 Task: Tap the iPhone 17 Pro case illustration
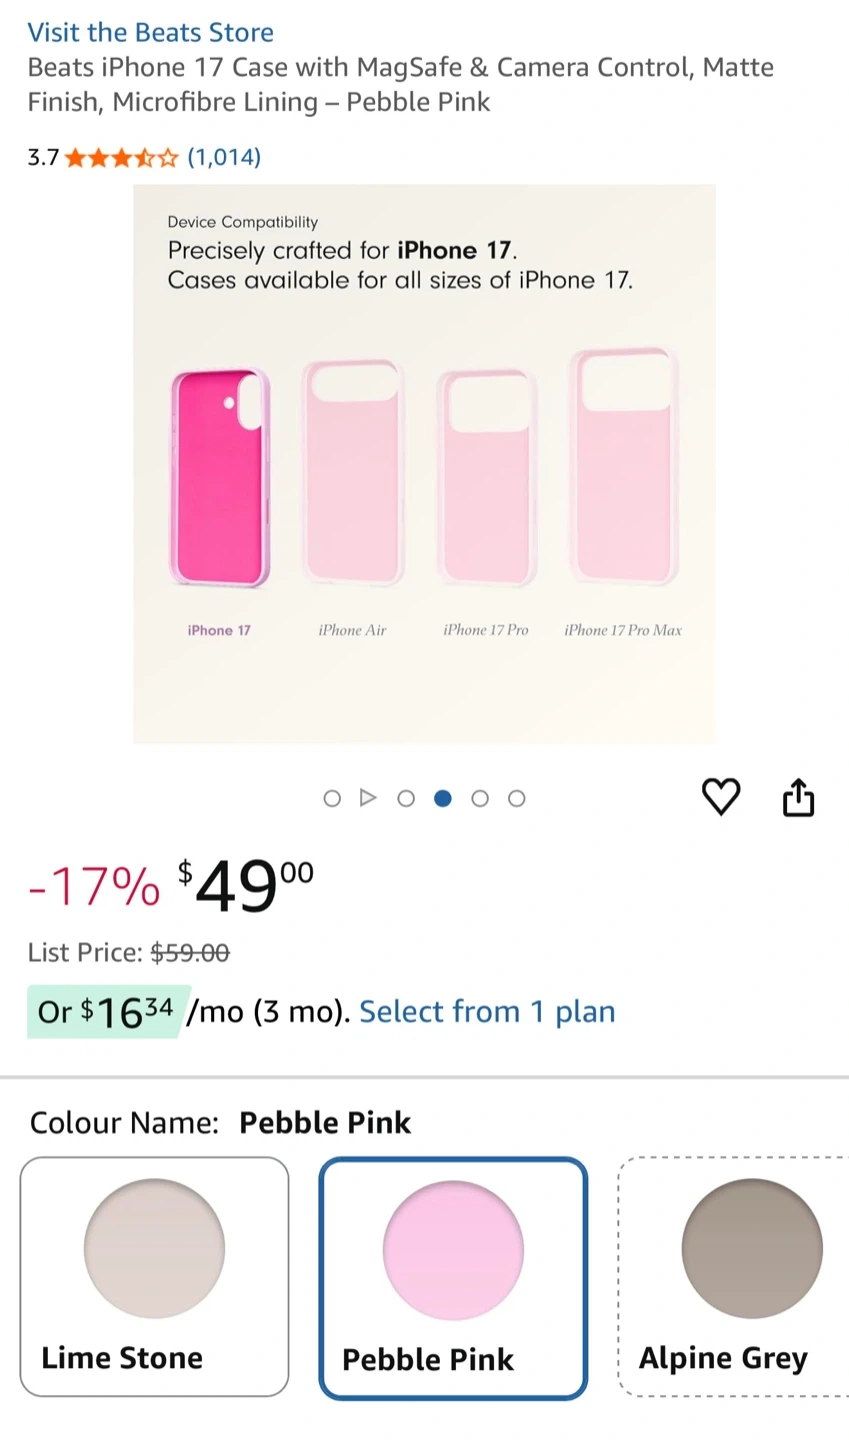point(487,478)
